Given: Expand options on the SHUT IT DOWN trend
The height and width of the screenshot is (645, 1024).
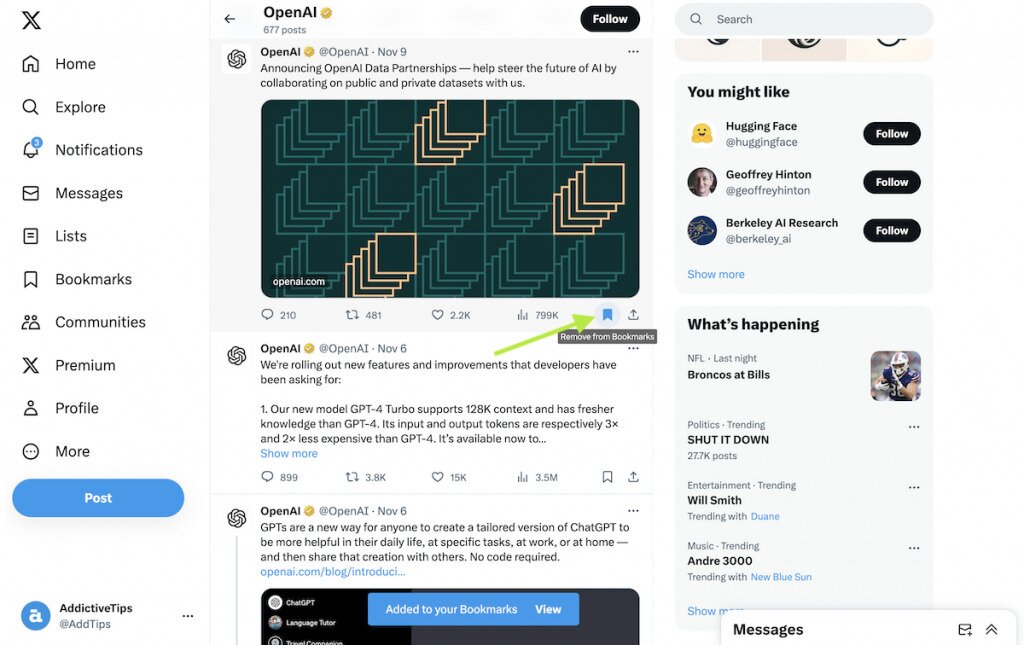Looking at the screenshot, I should click(913, 426).
